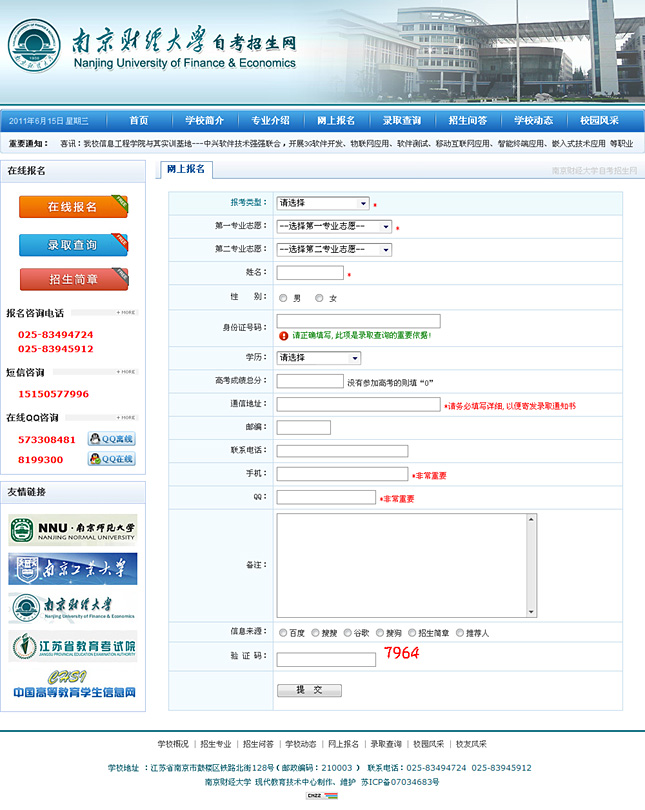Open the 报考类型 dropdown
This screenshot has width=645, height=810.
[x=323, y=203]
